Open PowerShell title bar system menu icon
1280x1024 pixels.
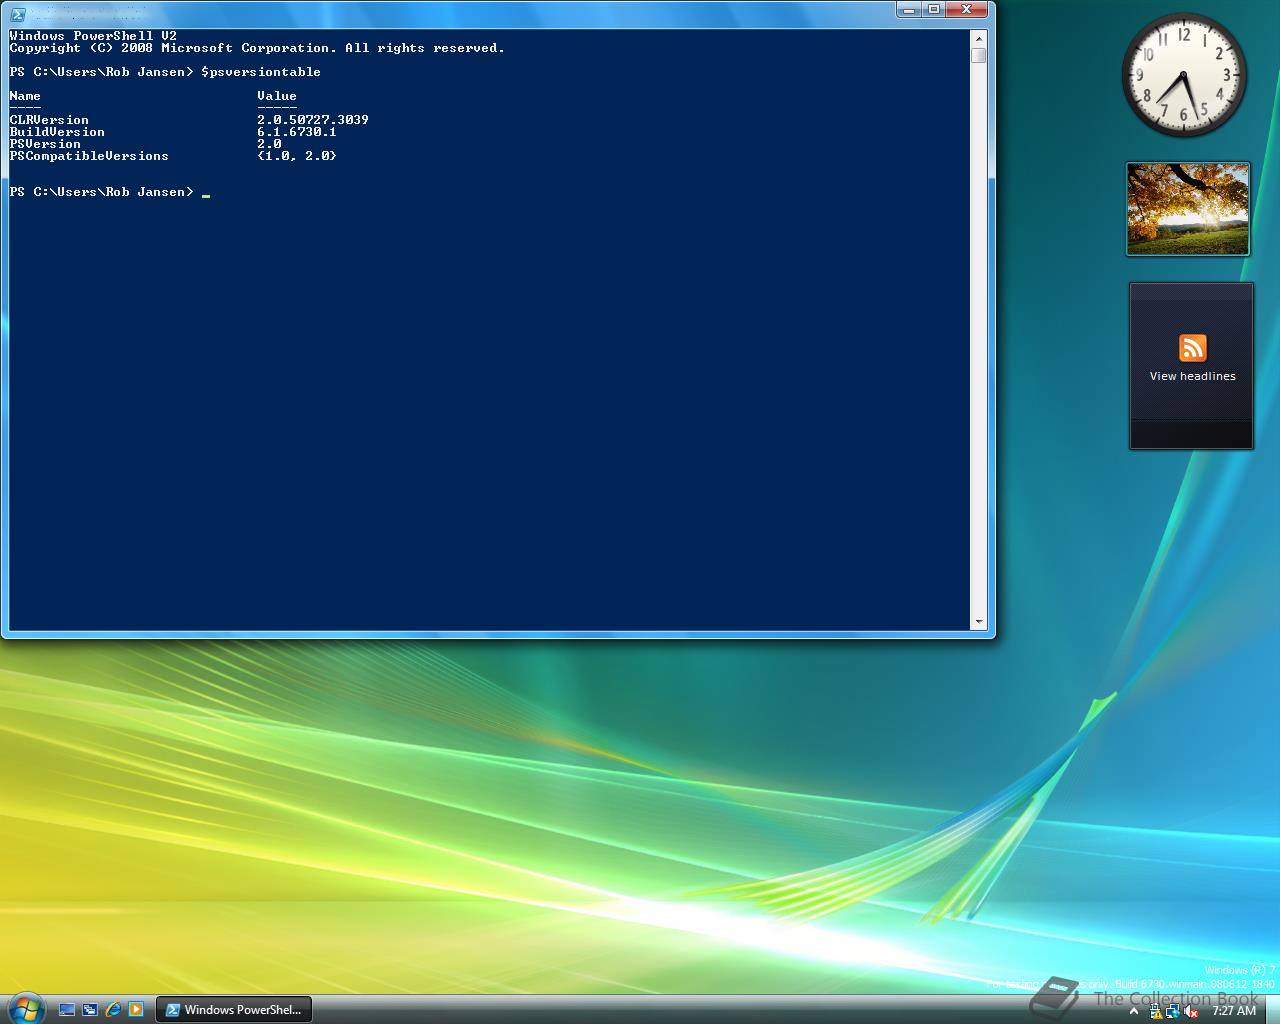[18, 14]
